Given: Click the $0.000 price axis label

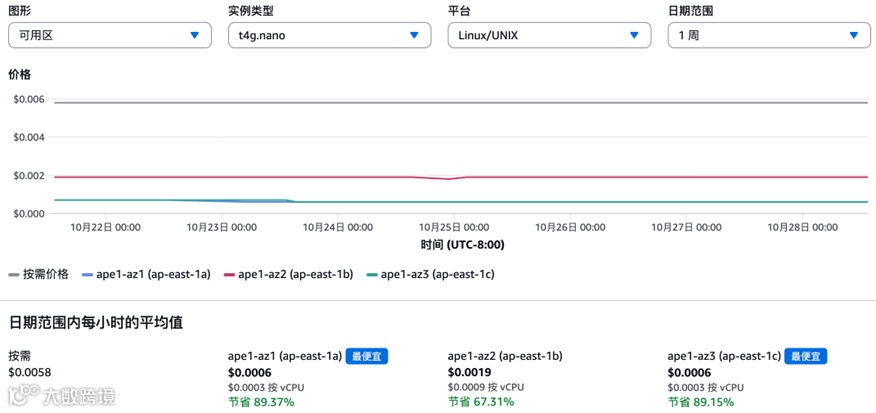Looking at the screenshot, I should [x=28, y=214].
